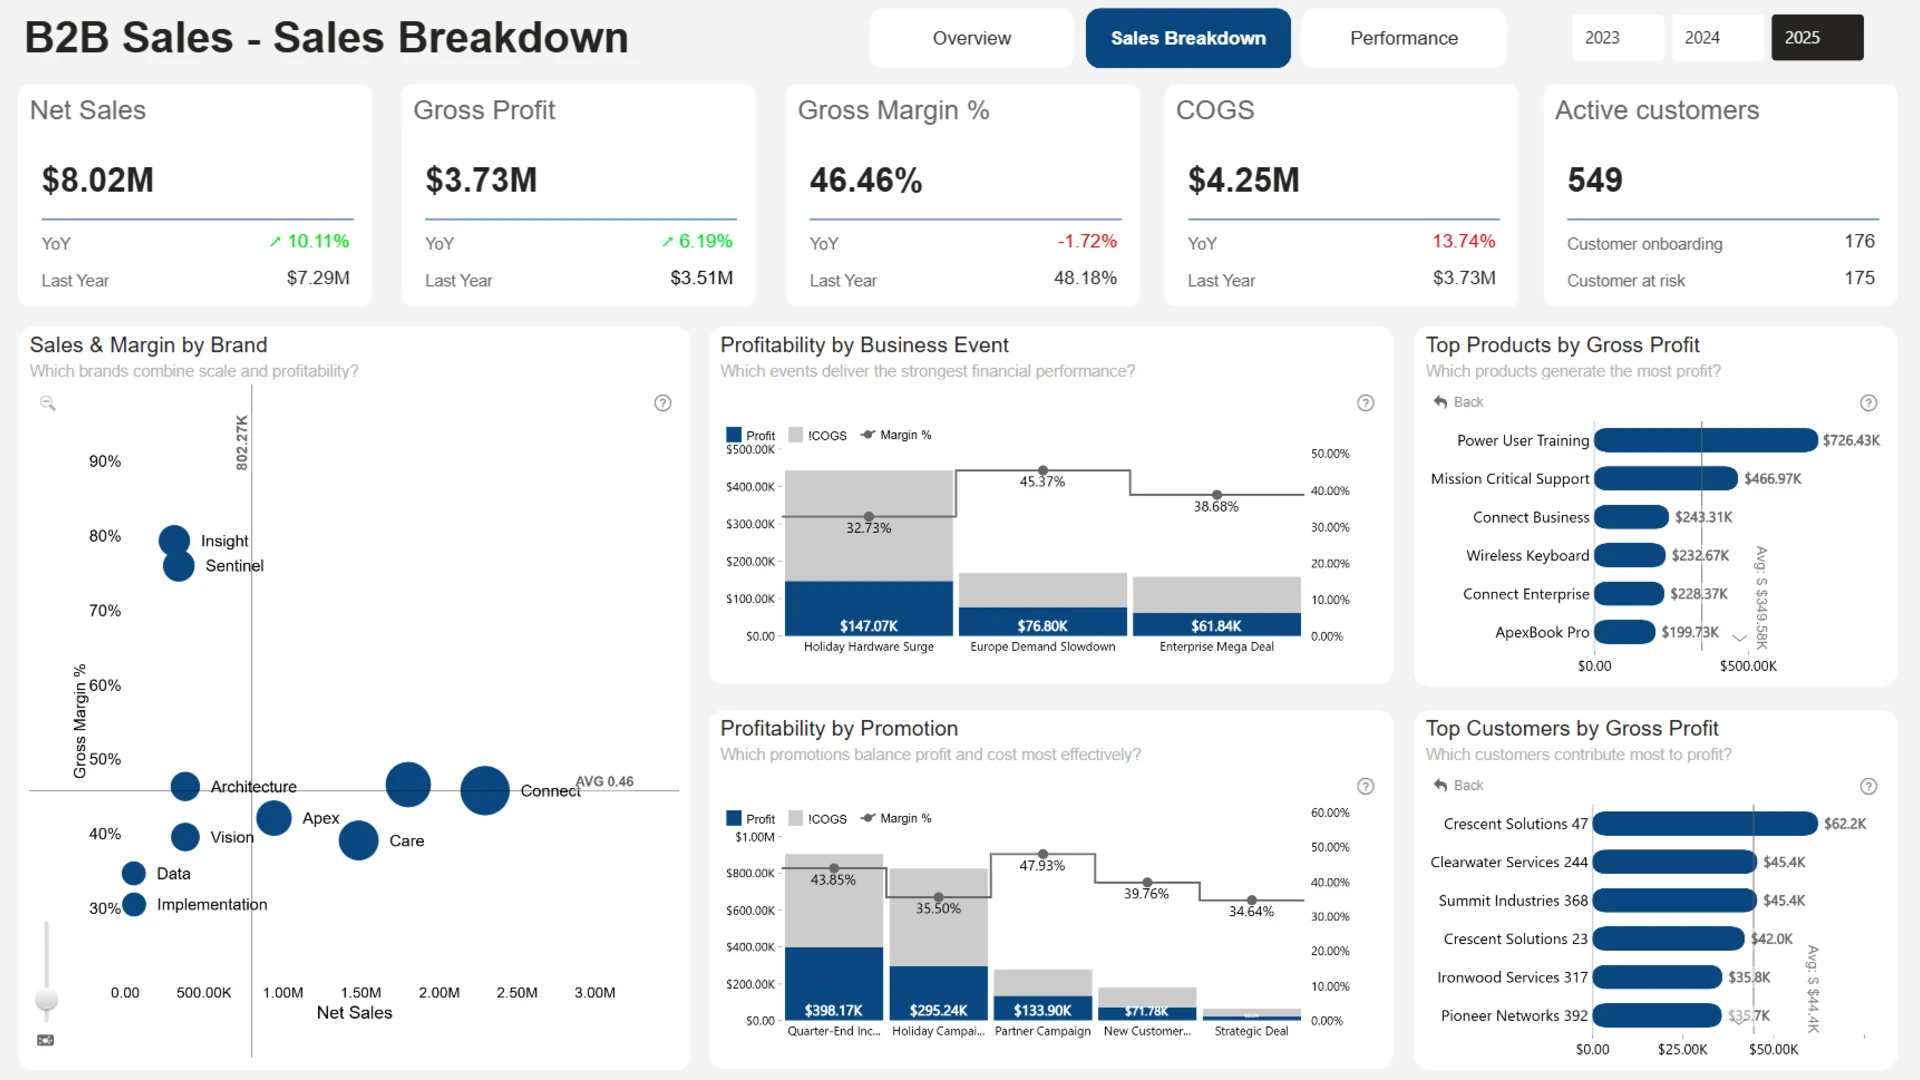Open help icon for Profitability by Business Event
The width and height of the screenshot is (1920, 1080).
point(1366,403)
